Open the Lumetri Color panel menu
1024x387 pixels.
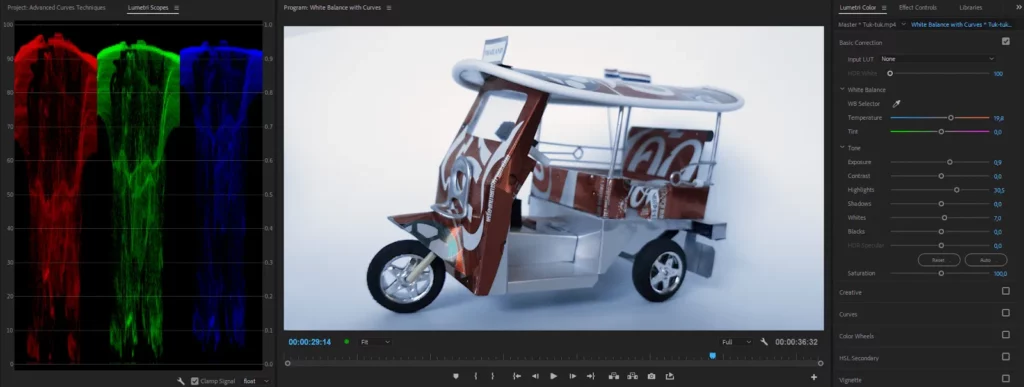coord(884,8)
